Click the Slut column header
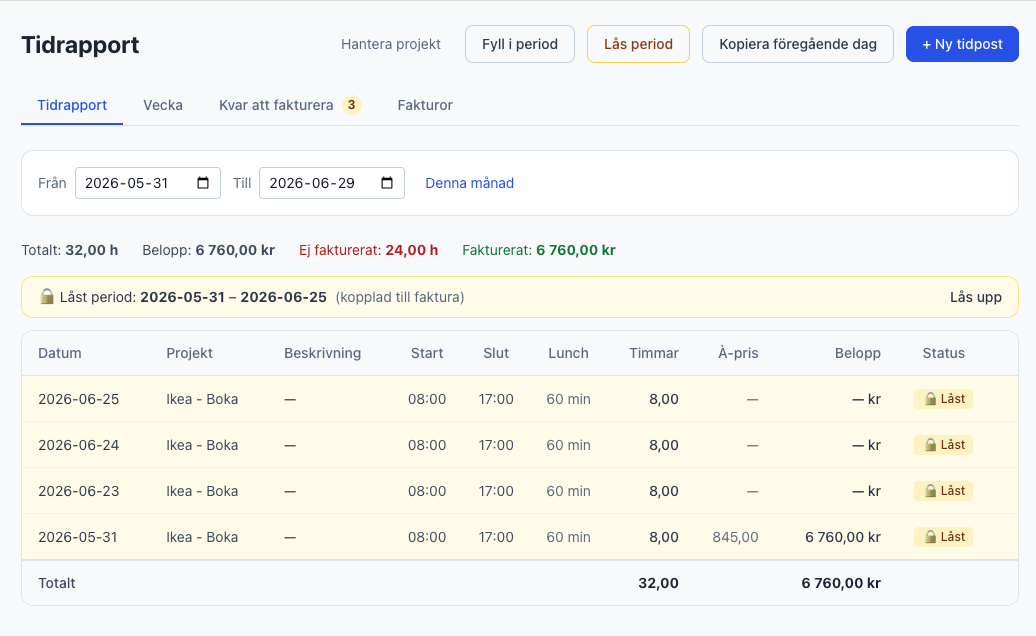Screen dimensions: 1036x636 pos(496,353)
